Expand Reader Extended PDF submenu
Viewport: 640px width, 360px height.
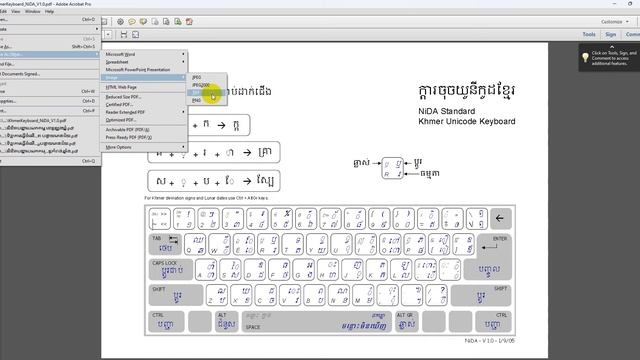[144, 112]
